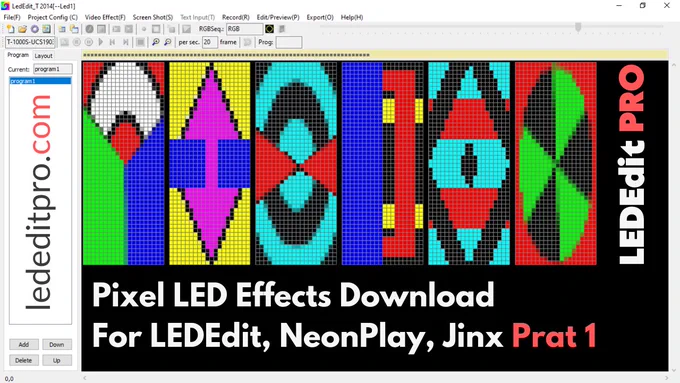Click the vertical scrollbar up arrow
Viewport: 680px width, 383px height.
pyautogui.click(x=674, y=65)
